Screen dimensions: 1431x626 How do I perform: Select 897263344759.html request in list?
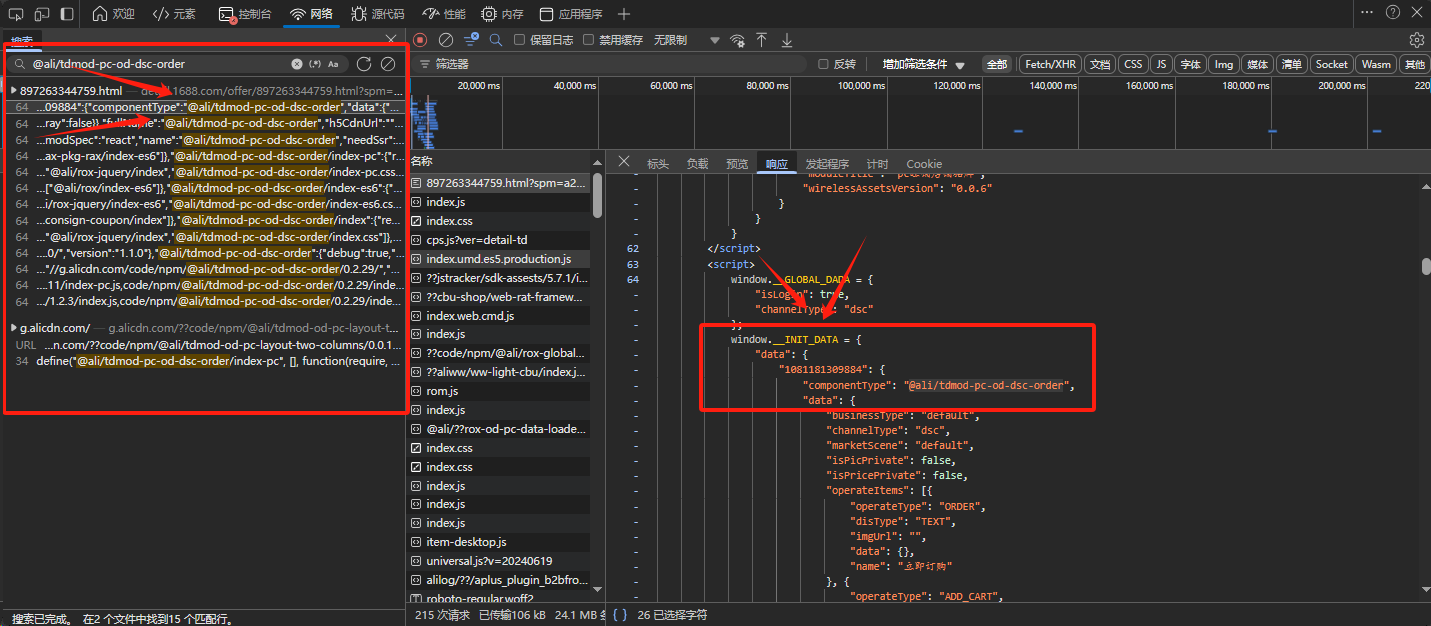pos(500,183)
